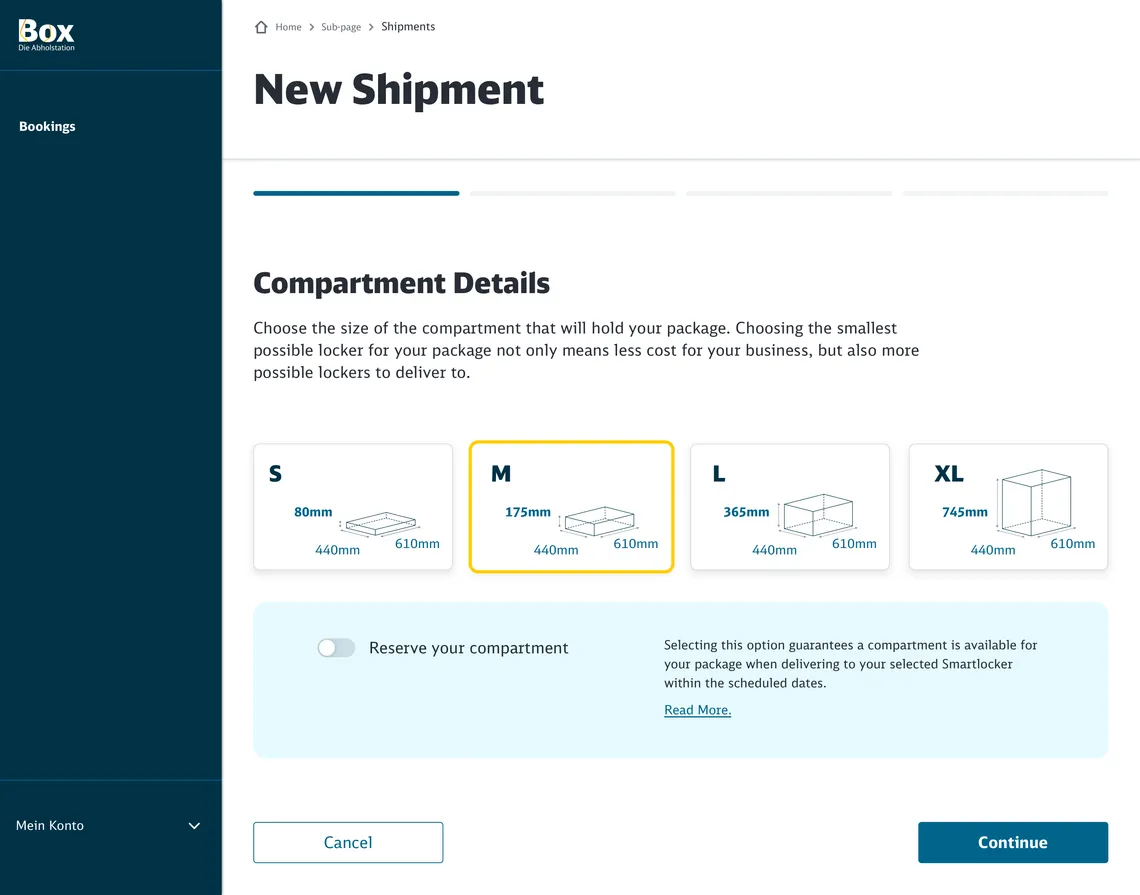The height and width of the screenshot is (895, 1140).
Task: Click the small S compartment box illustration
Action: click(x=381, y=524)
